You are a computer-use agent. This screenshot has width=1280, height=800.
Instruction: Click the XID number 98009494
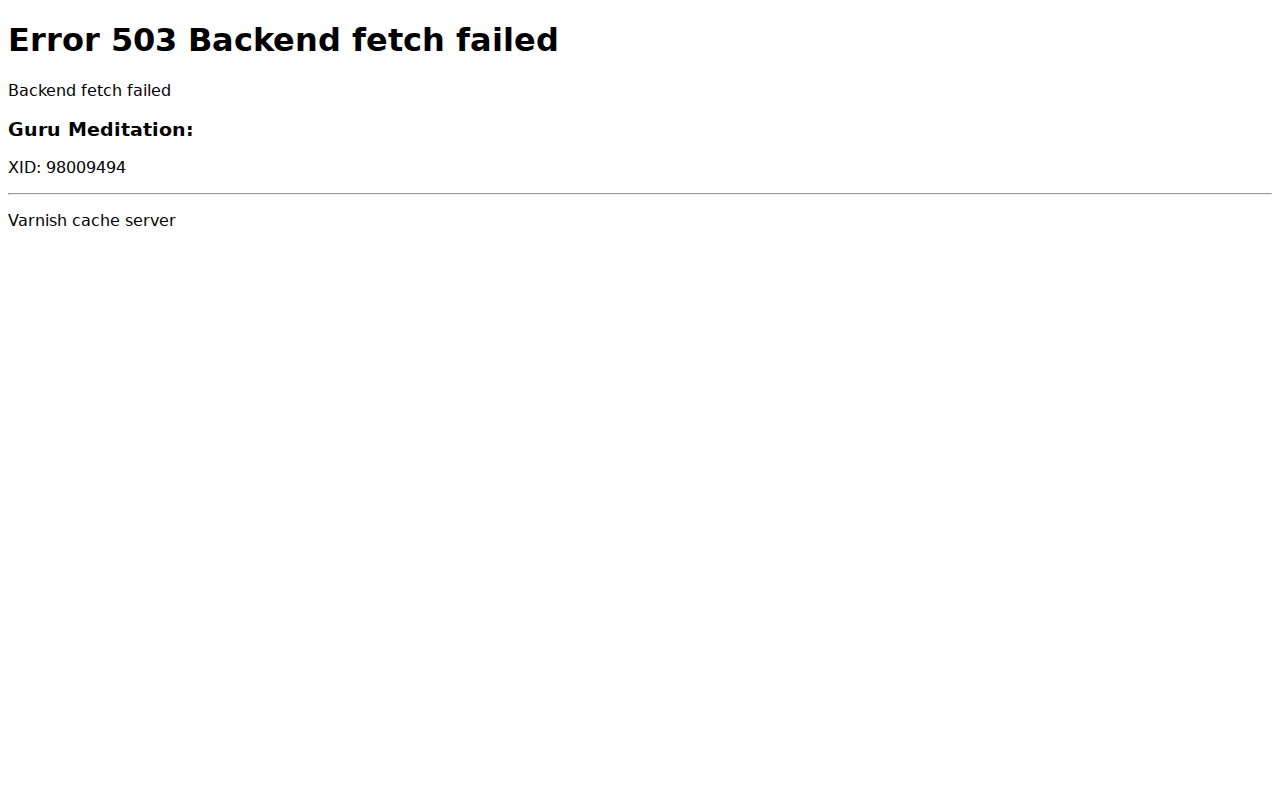coord(86,167)
